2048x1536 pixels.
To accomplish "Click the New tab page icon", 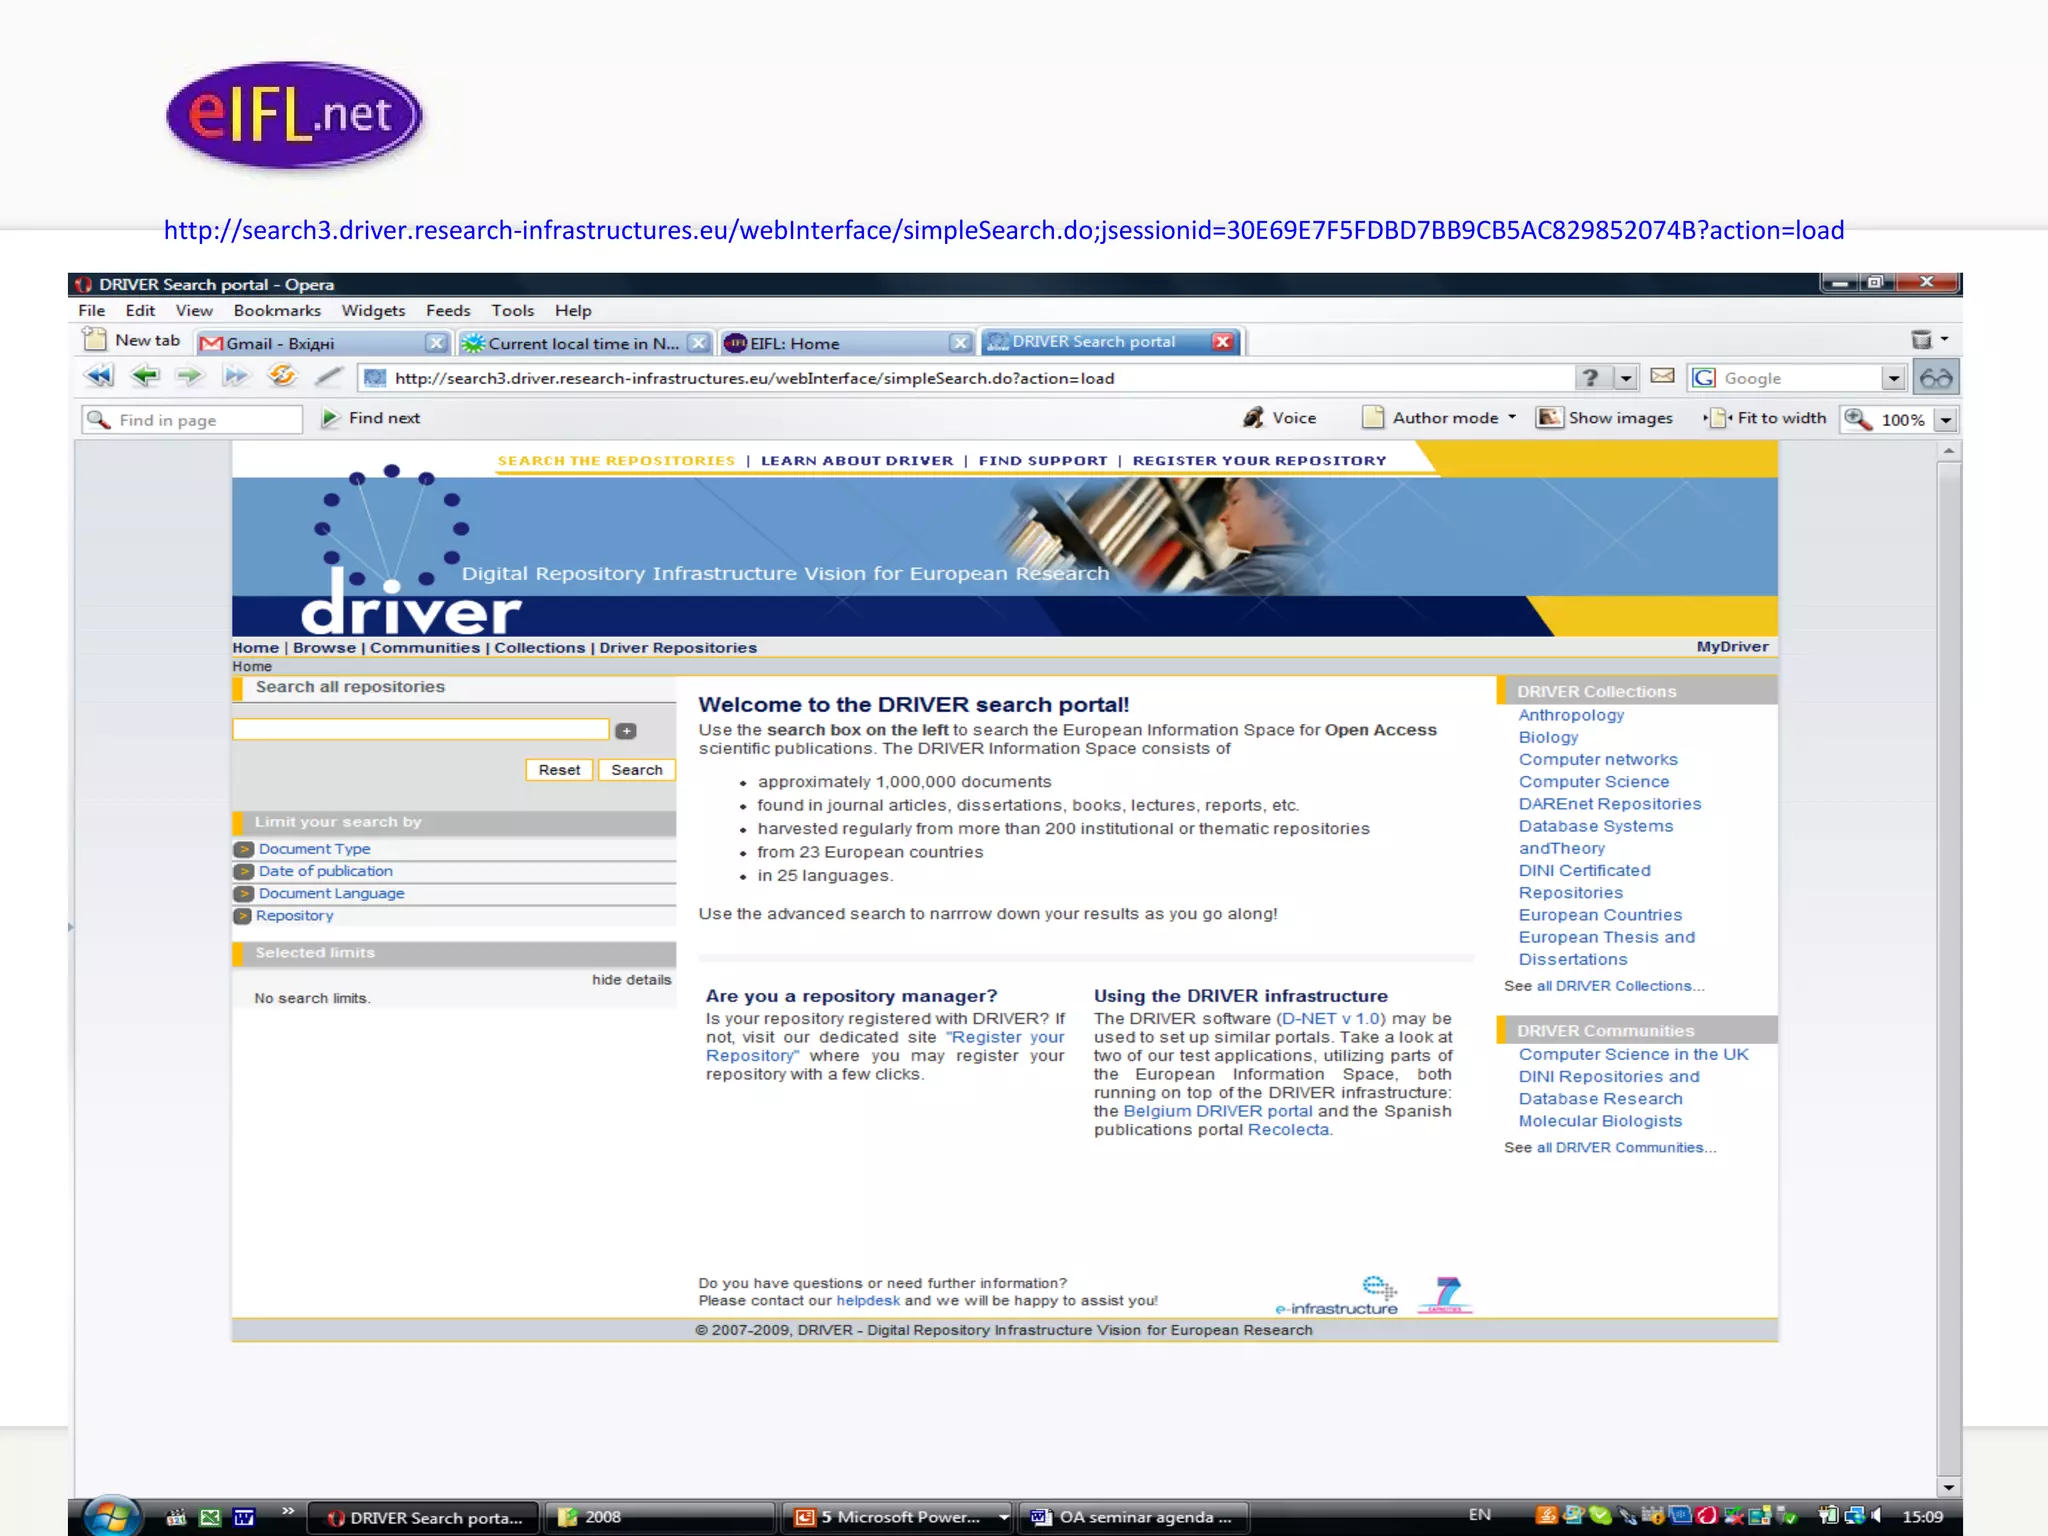I will (94, 340).
